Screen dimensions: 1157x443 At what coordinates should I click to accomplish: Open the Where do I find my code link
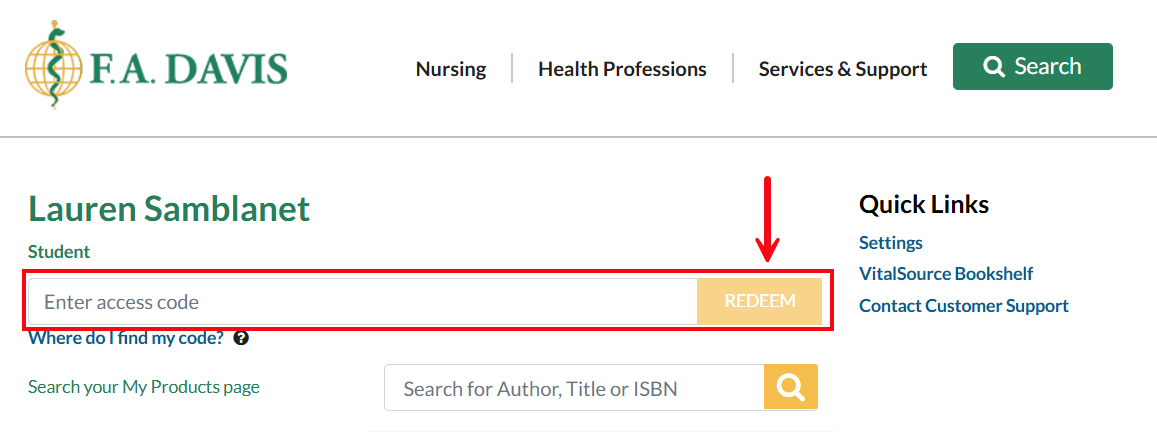(x=126, y=338)
